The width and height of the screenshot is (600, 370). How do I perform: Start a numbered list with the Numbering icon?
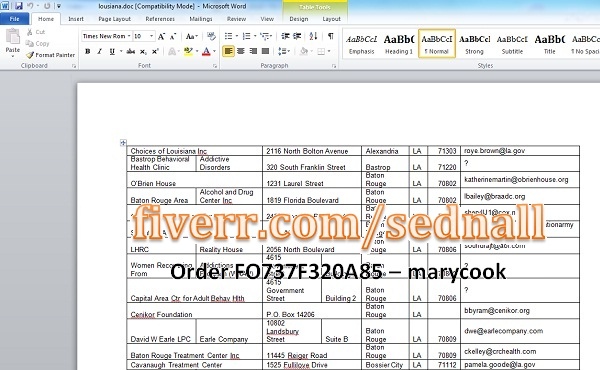pyautogui.click(x=246, y=36)
